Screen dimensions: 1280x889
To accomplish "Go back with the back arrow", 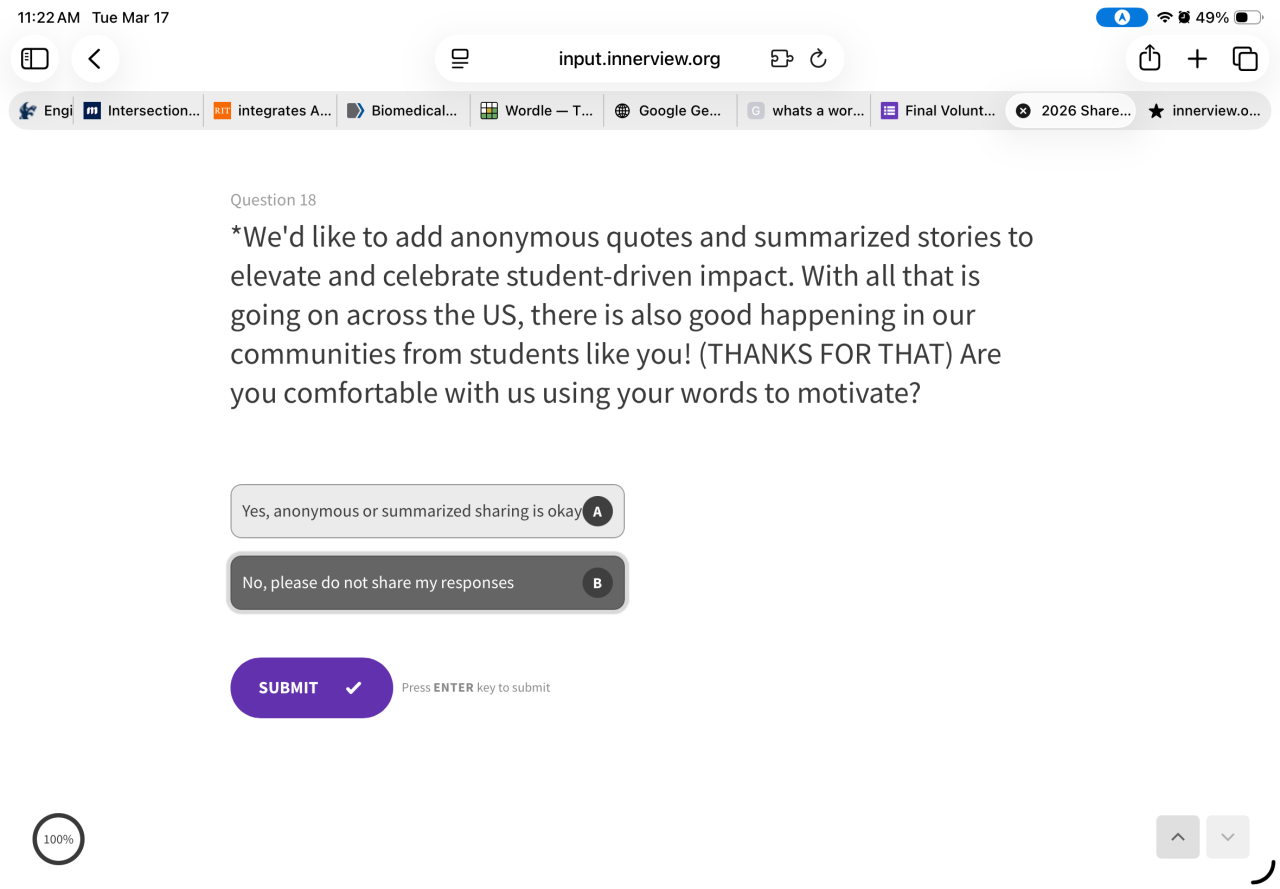I will (x=95, y=59).
